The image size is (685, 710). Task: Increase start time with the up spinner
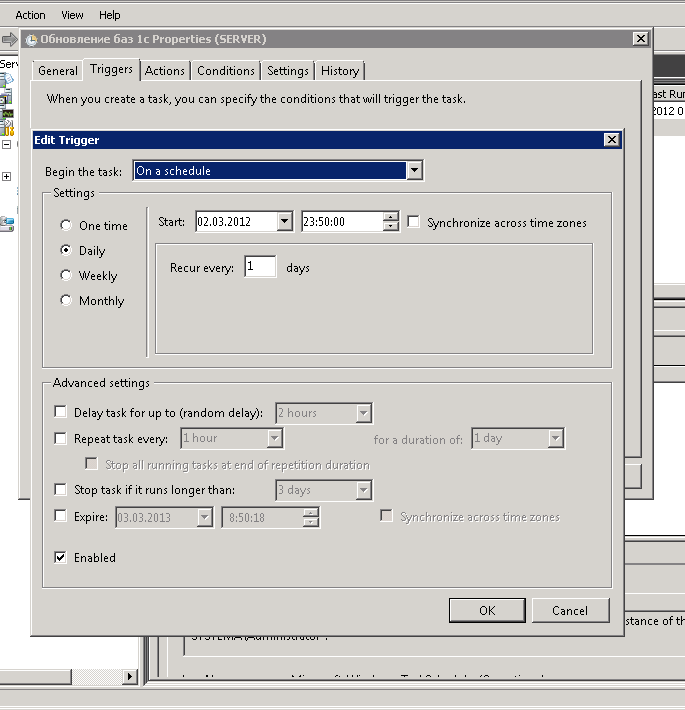tap(390, 217)
